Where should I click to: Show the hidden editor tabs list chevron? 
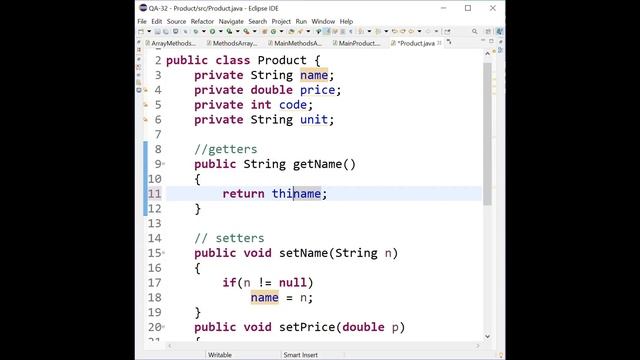(449, 42)
